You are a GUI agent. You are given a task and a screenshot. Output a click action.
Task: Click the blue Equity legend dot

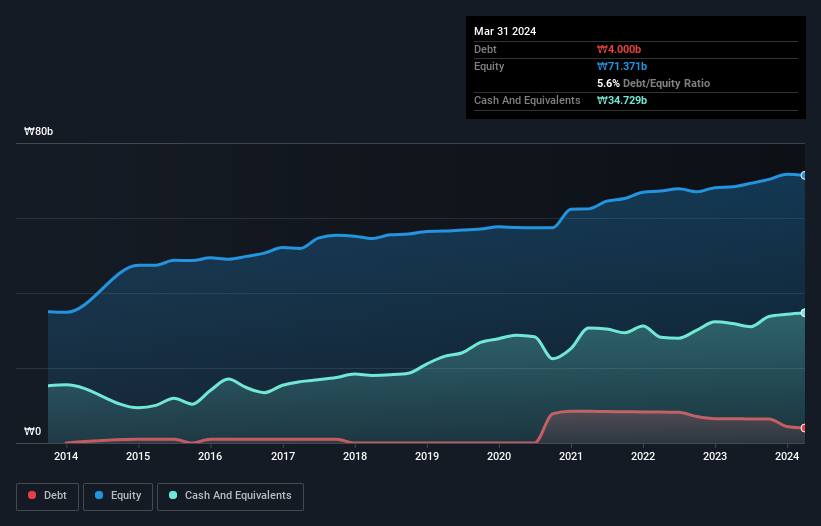pyautogui.click(x=99, y=495)
